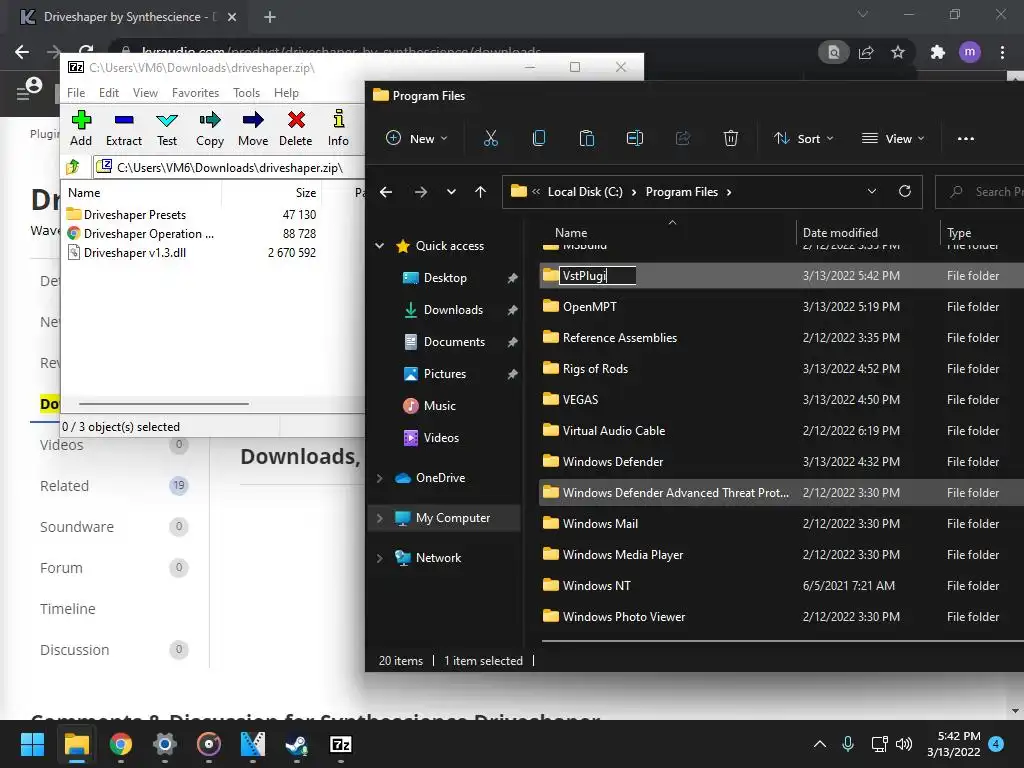
Task: Open the View menu in 7-Zip
Action: pos(145,93)
